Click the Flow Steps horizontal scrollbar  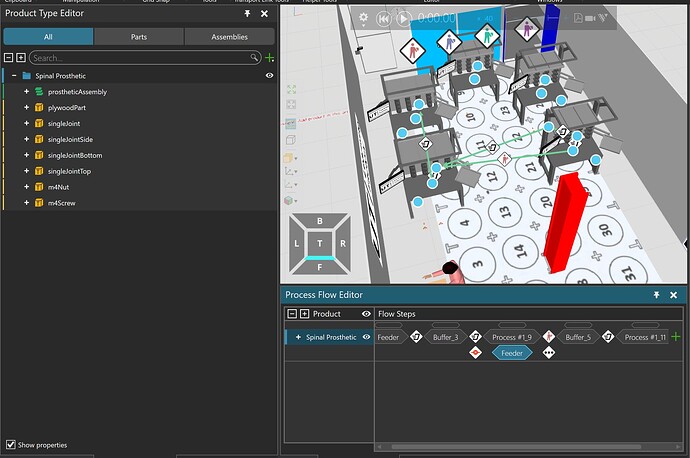click(515, 447)
